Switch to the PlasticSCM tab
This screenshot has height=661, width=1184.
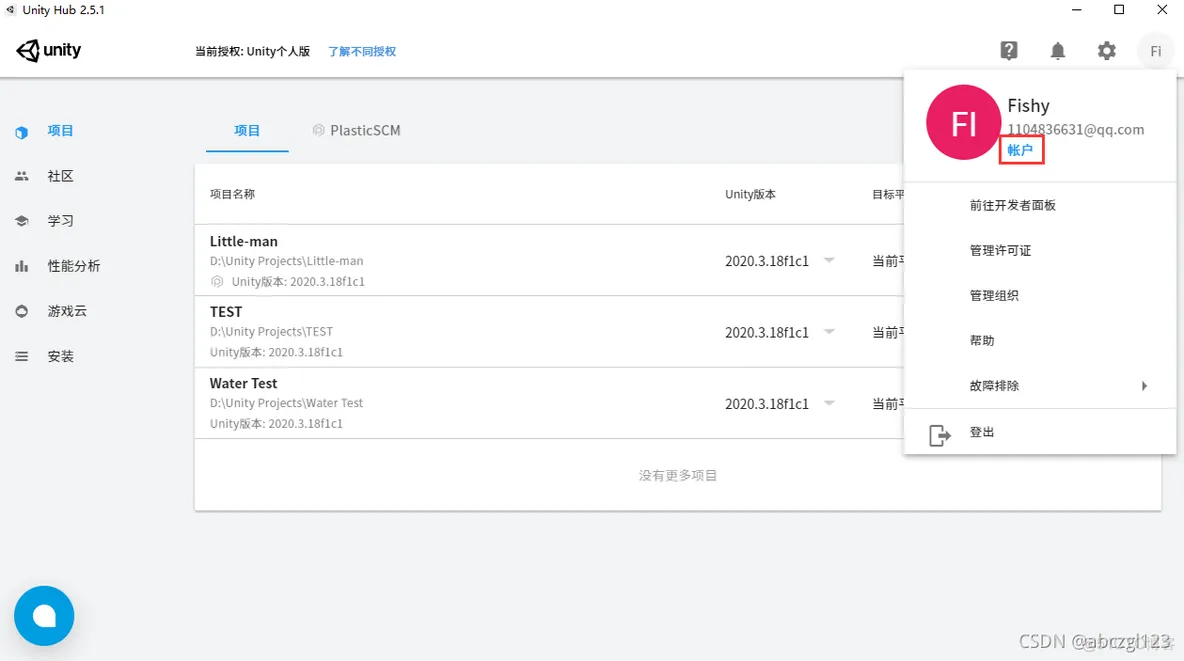[x=356, y=131]
